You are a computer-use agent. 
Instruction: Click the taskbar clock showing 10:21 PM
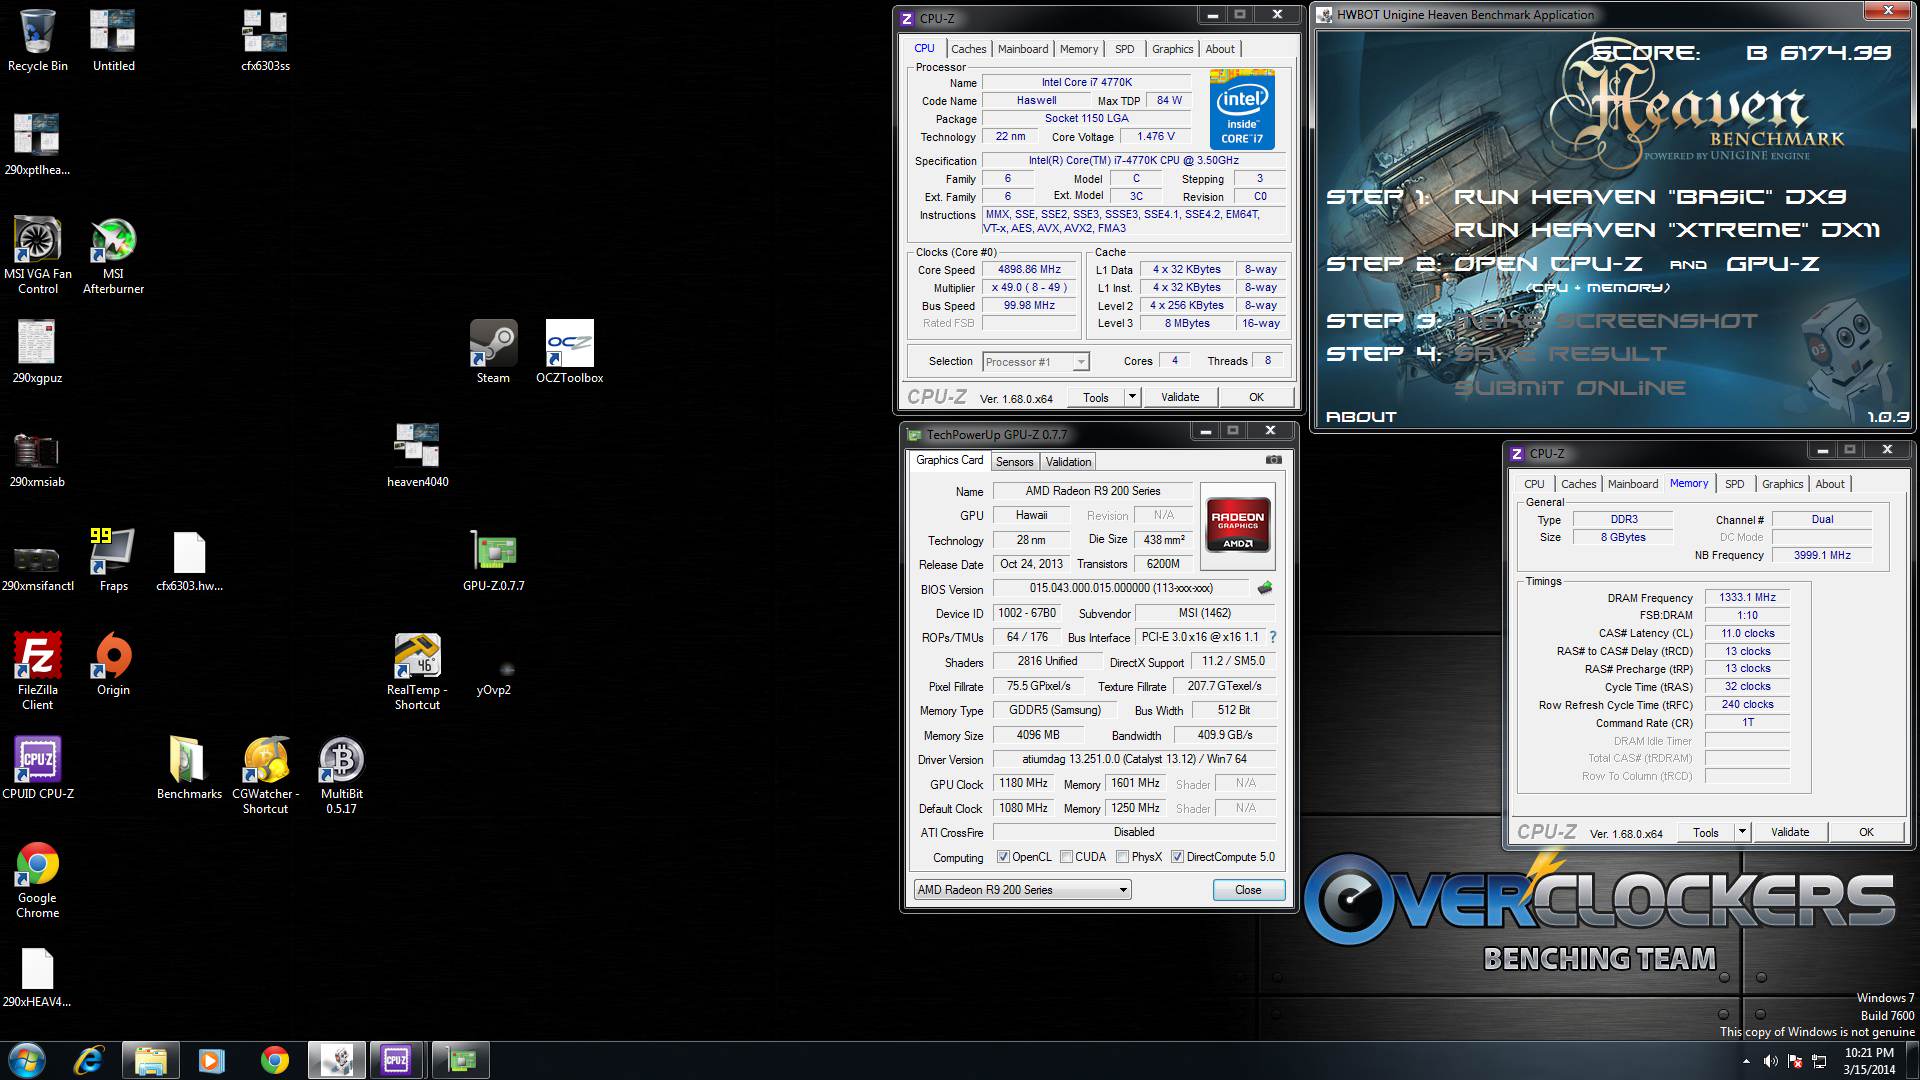[x=1869, y=1061]
